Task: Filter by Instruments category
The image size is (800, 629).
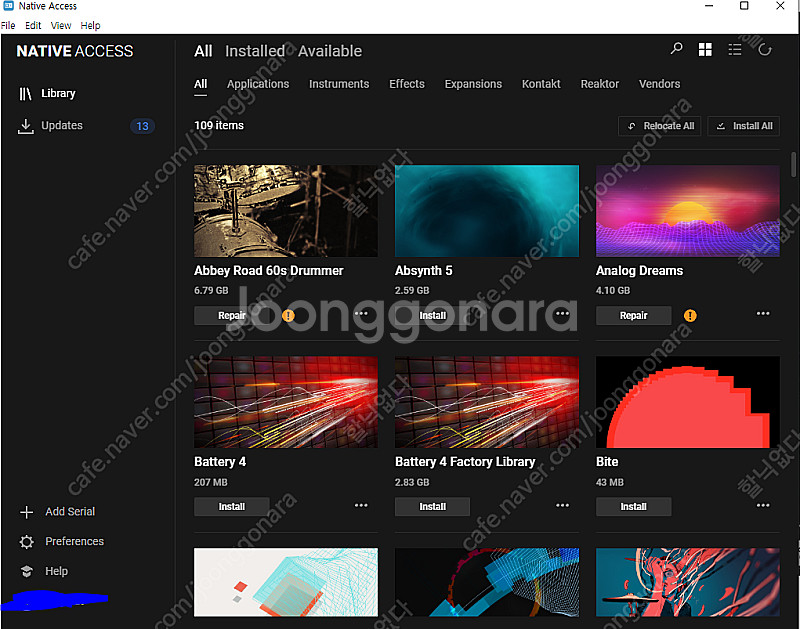Action: 339,84
